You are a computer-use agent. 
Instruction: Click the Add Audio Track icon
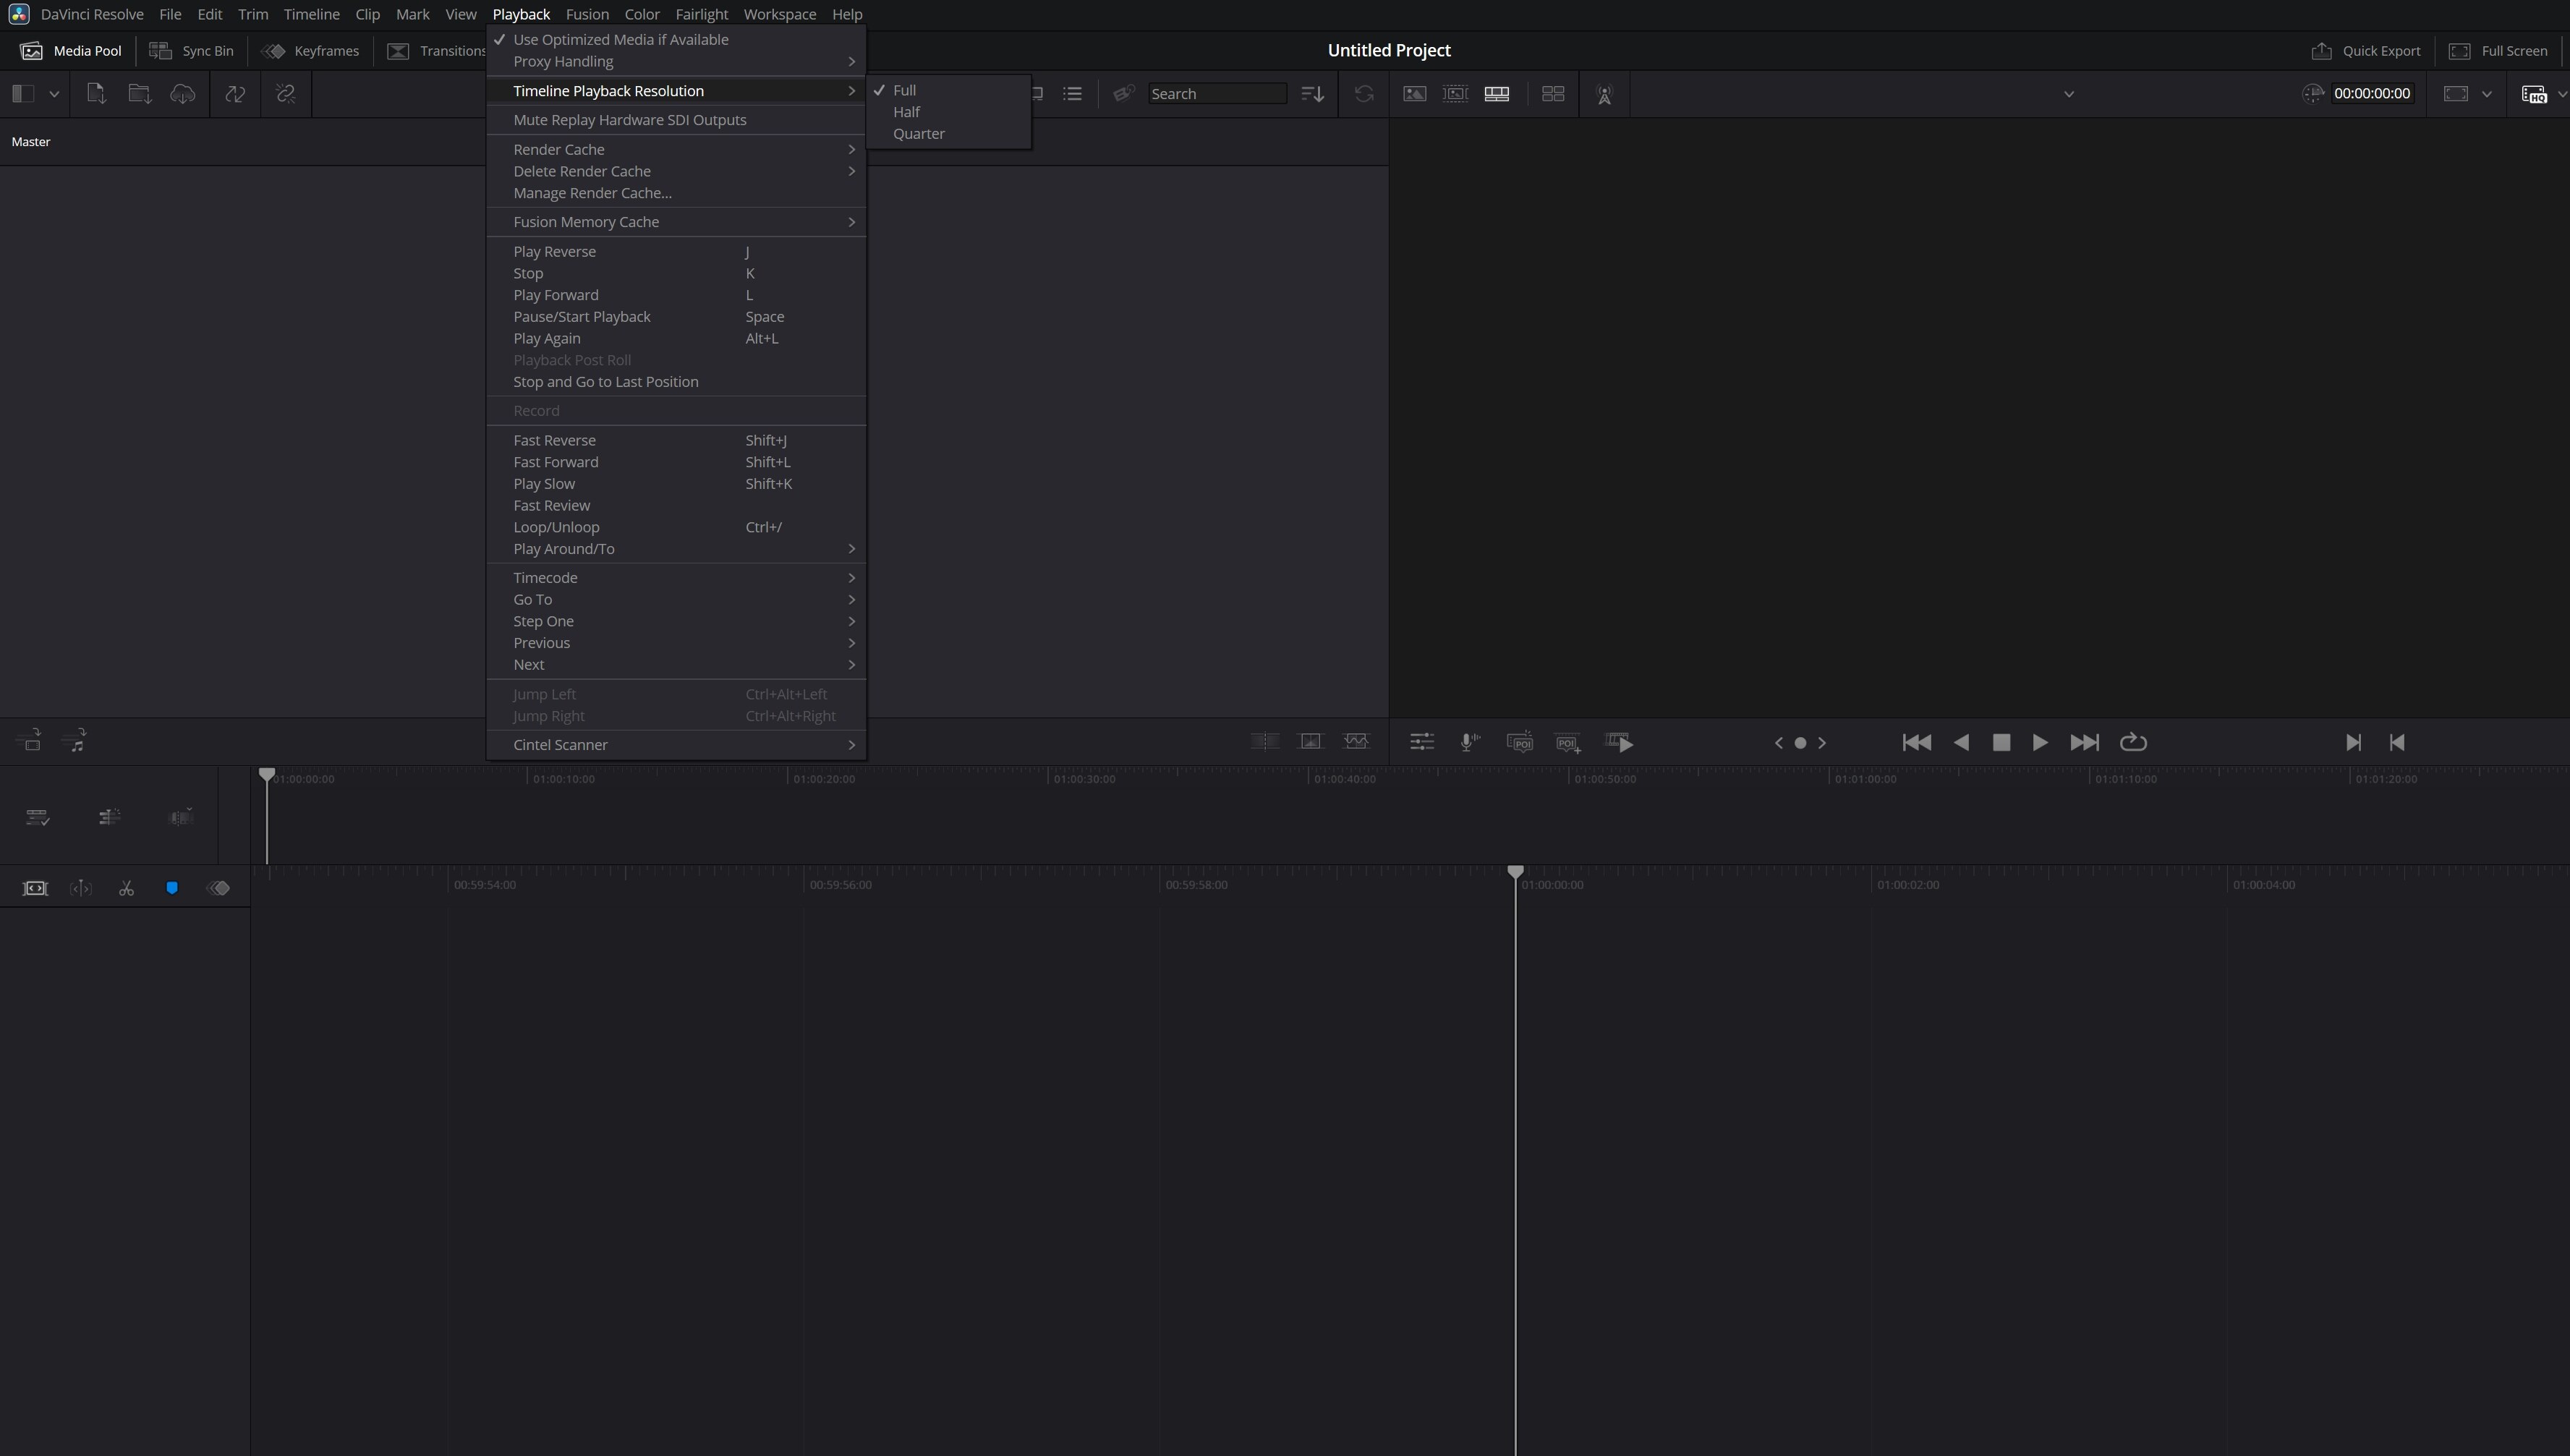coord(74,740)
